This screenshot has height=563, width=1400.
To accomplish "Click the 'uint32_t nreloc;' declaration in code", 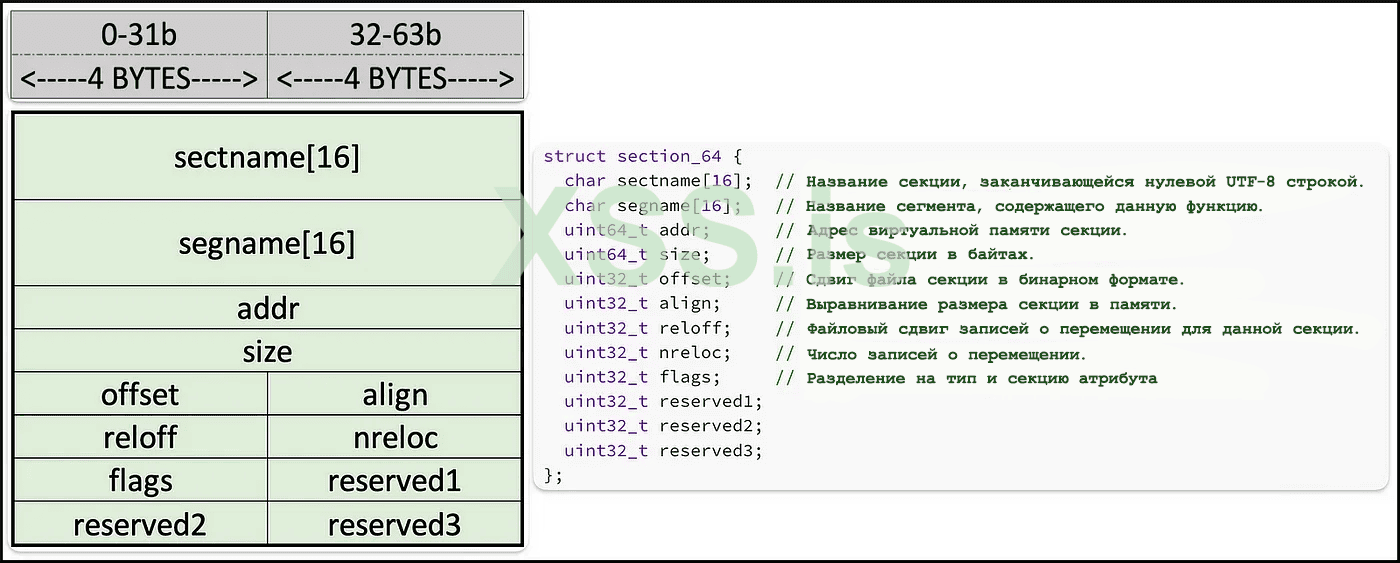I will click(x=647, y=353).
